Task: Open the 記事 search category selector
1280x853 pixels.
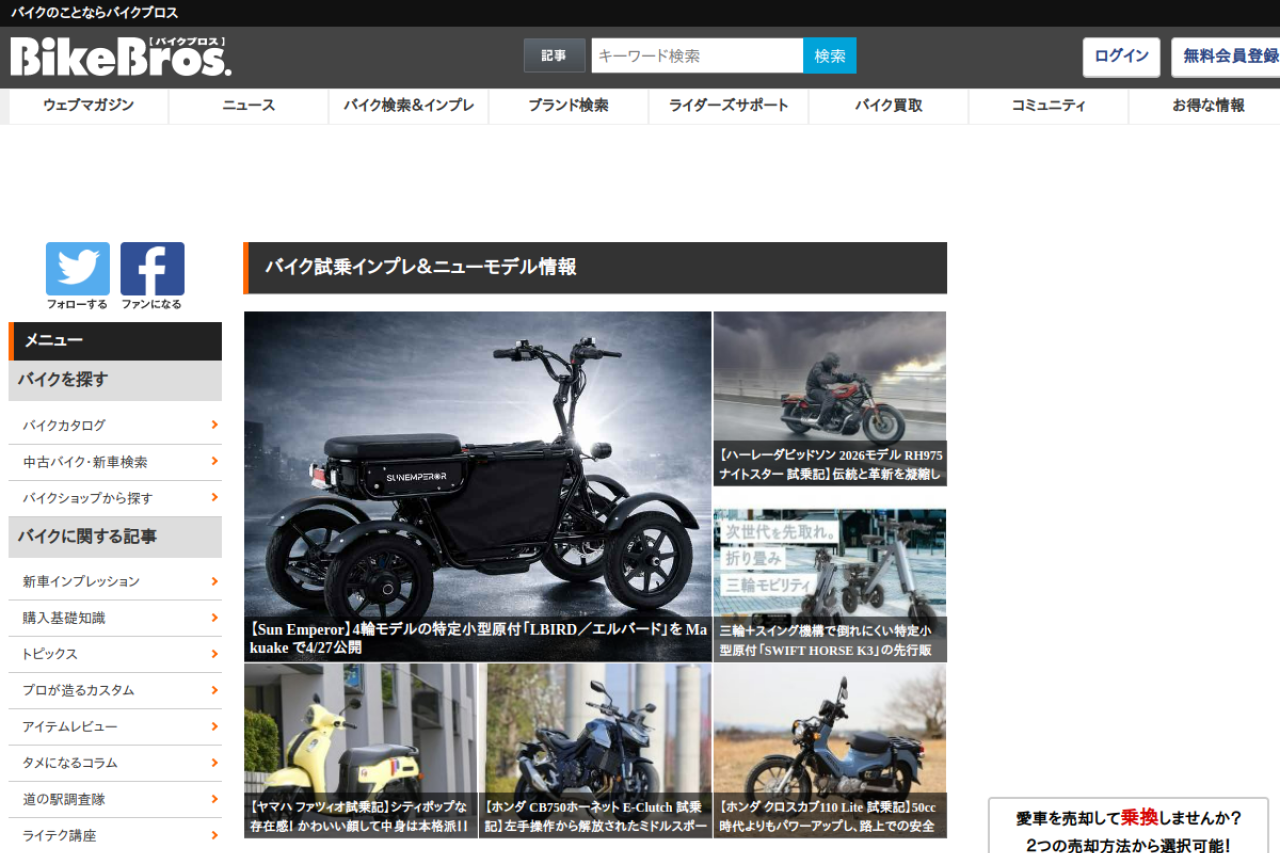Action: [x=554, y=56]
